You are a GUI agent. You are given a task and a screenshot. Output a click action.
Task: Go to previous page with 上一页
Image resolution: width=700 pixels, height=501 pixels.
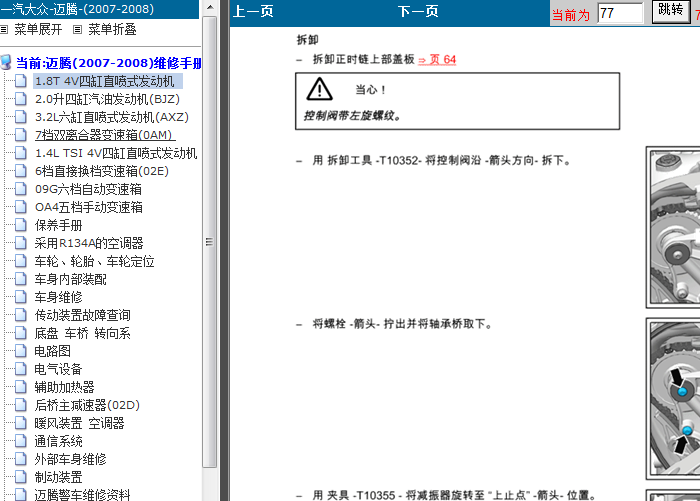[253, 11]
